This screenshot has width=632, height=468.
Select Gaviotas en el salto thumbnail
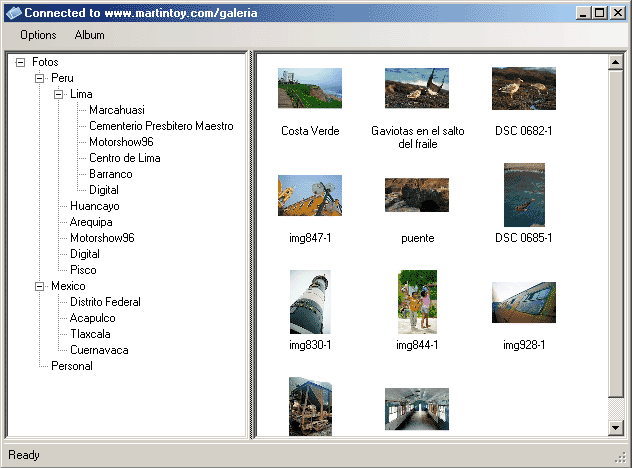[417, 88]
